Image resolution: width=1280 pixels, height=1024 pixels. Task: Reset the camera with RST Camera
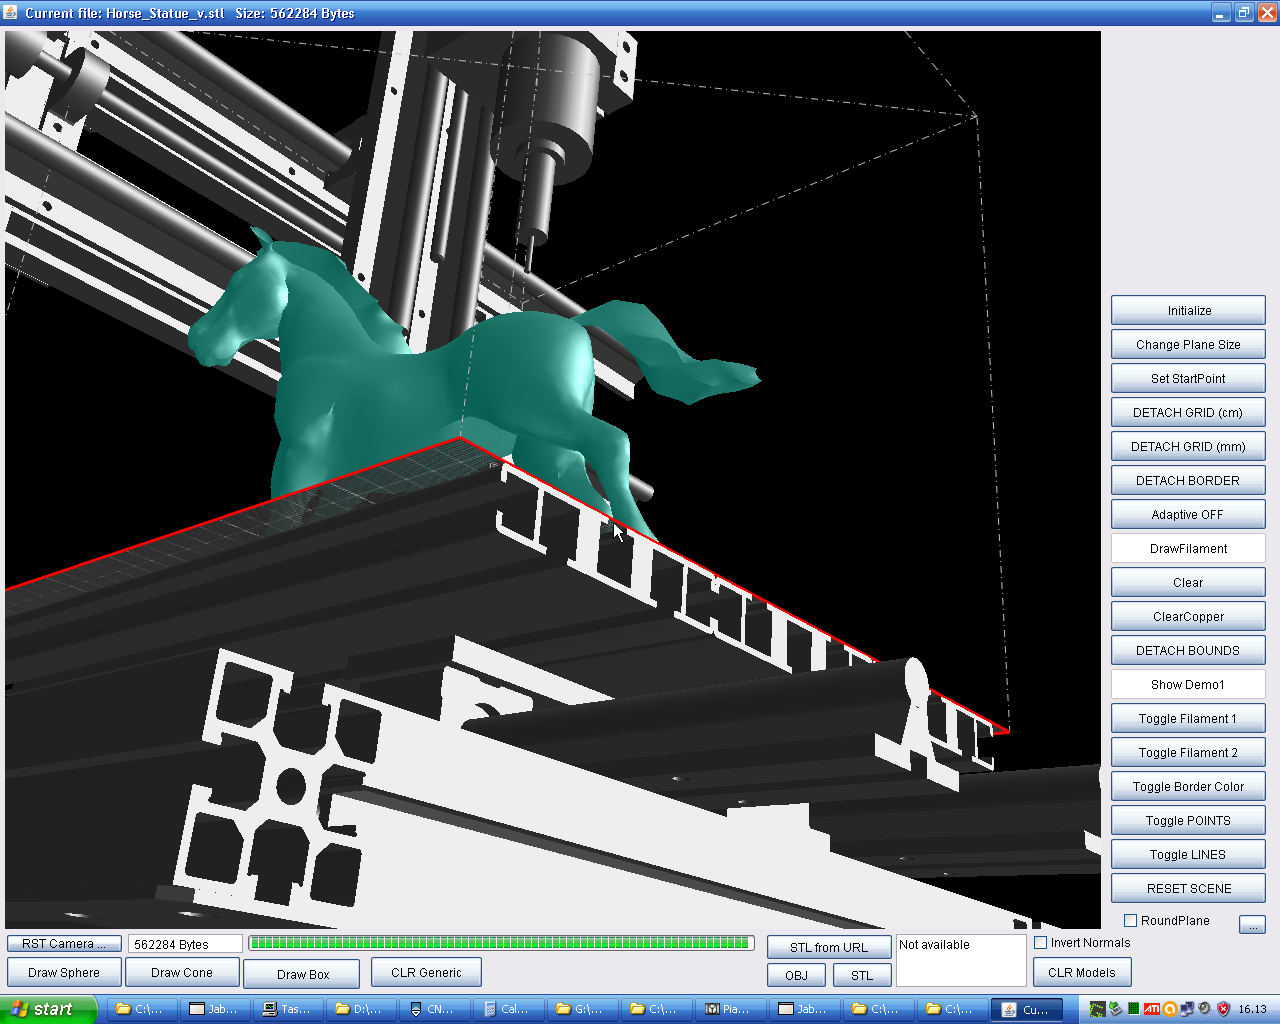coord(64,944)
